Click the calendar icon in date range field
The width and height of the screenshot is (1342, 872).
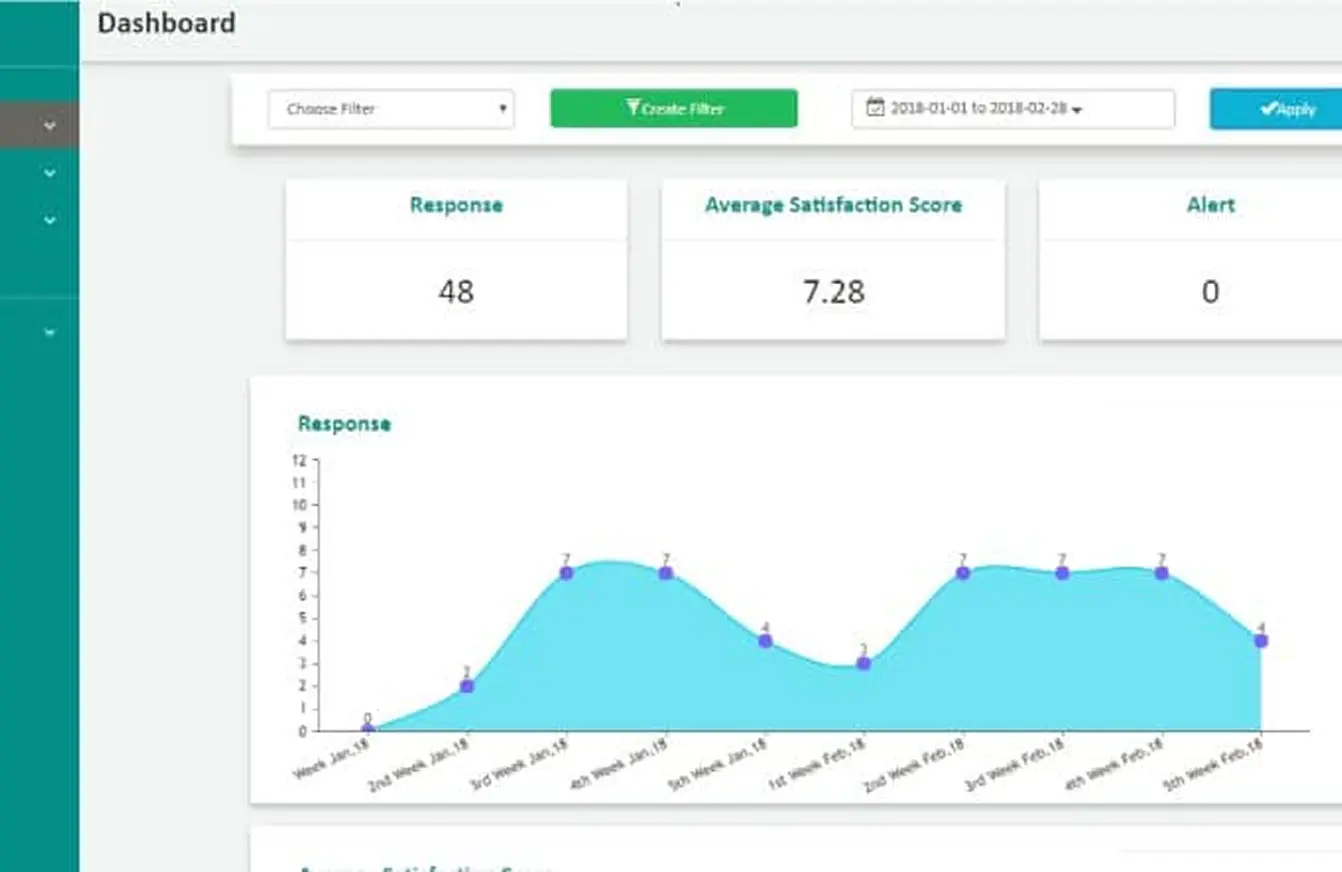(874, 108)
